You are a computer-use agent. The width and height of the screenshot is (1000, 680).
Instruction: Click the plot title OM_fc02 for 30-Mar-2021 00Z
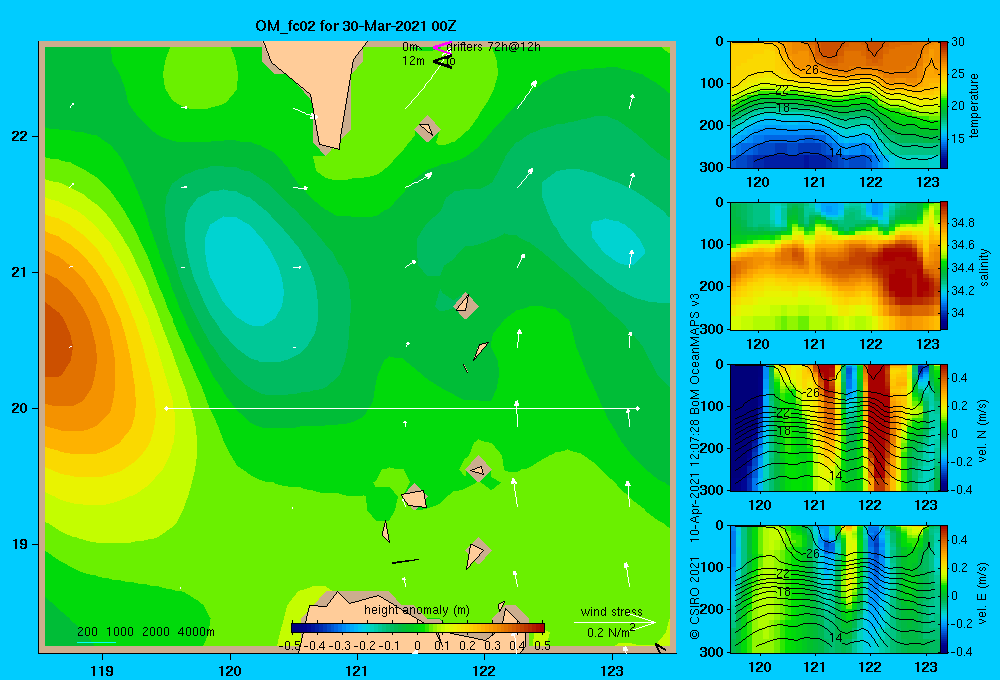[355, 26]
